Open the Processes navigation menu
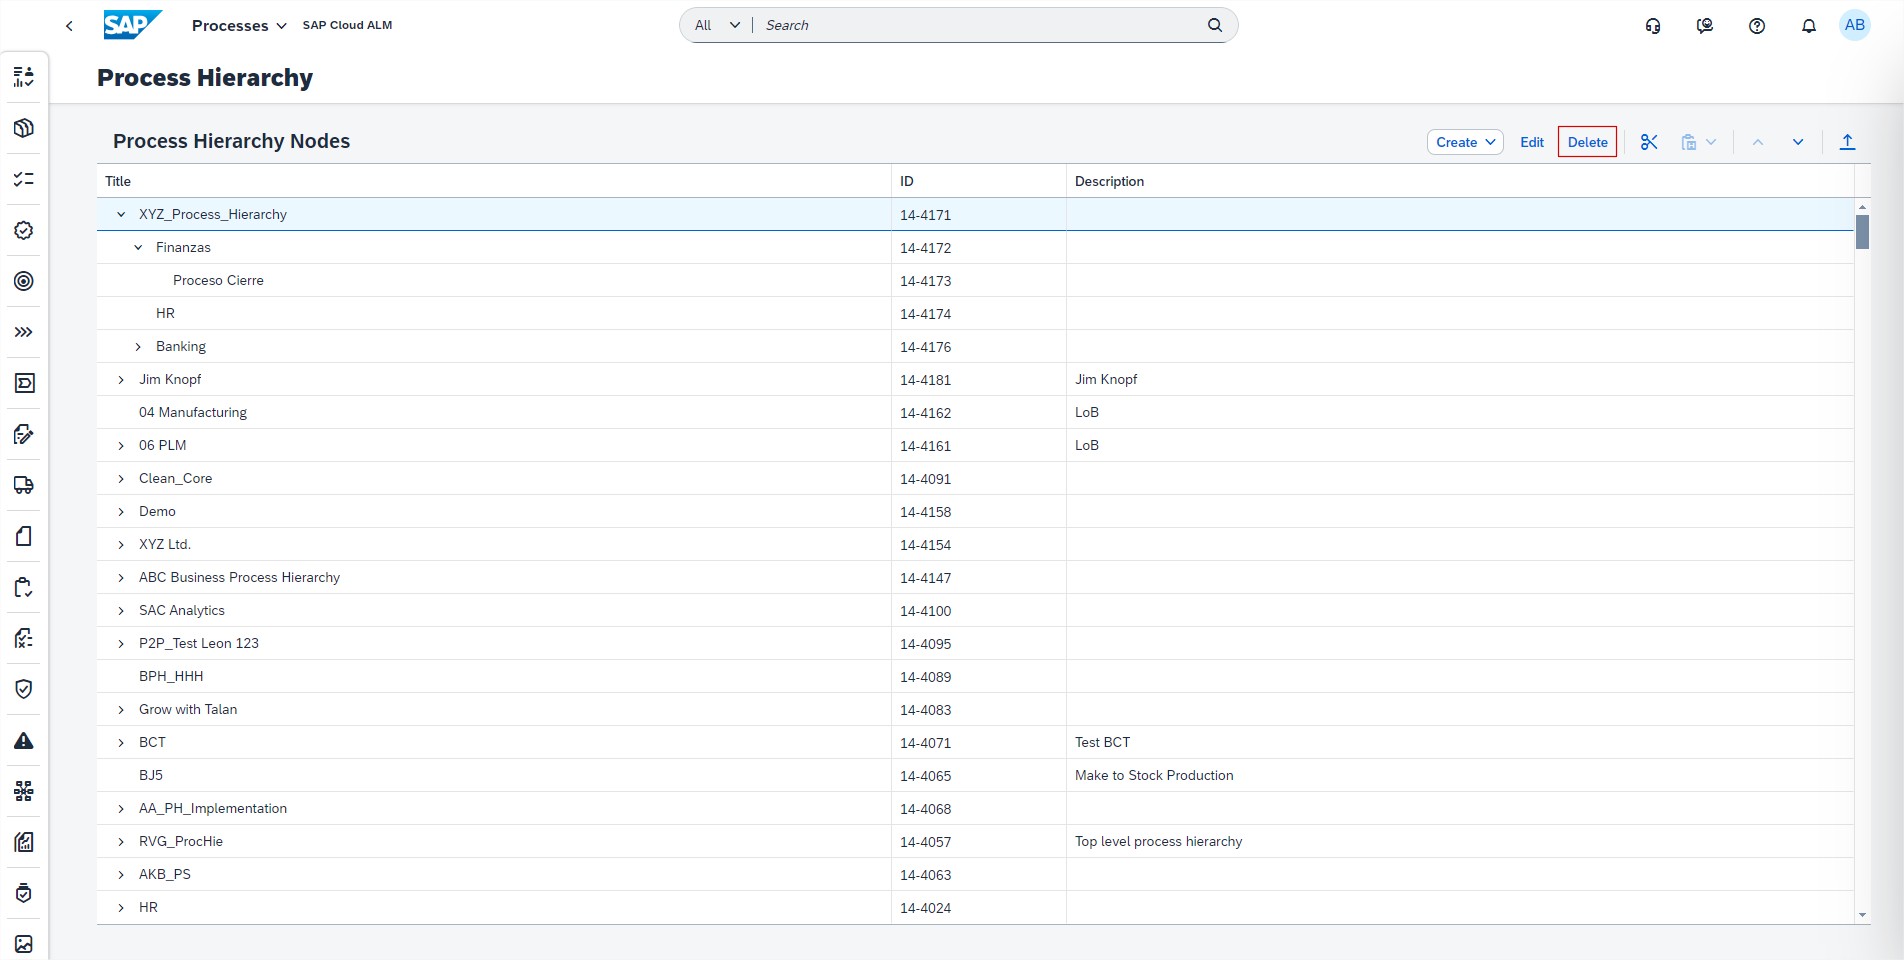Viewport: 1904px width, 960px height. tap(239, 26)
